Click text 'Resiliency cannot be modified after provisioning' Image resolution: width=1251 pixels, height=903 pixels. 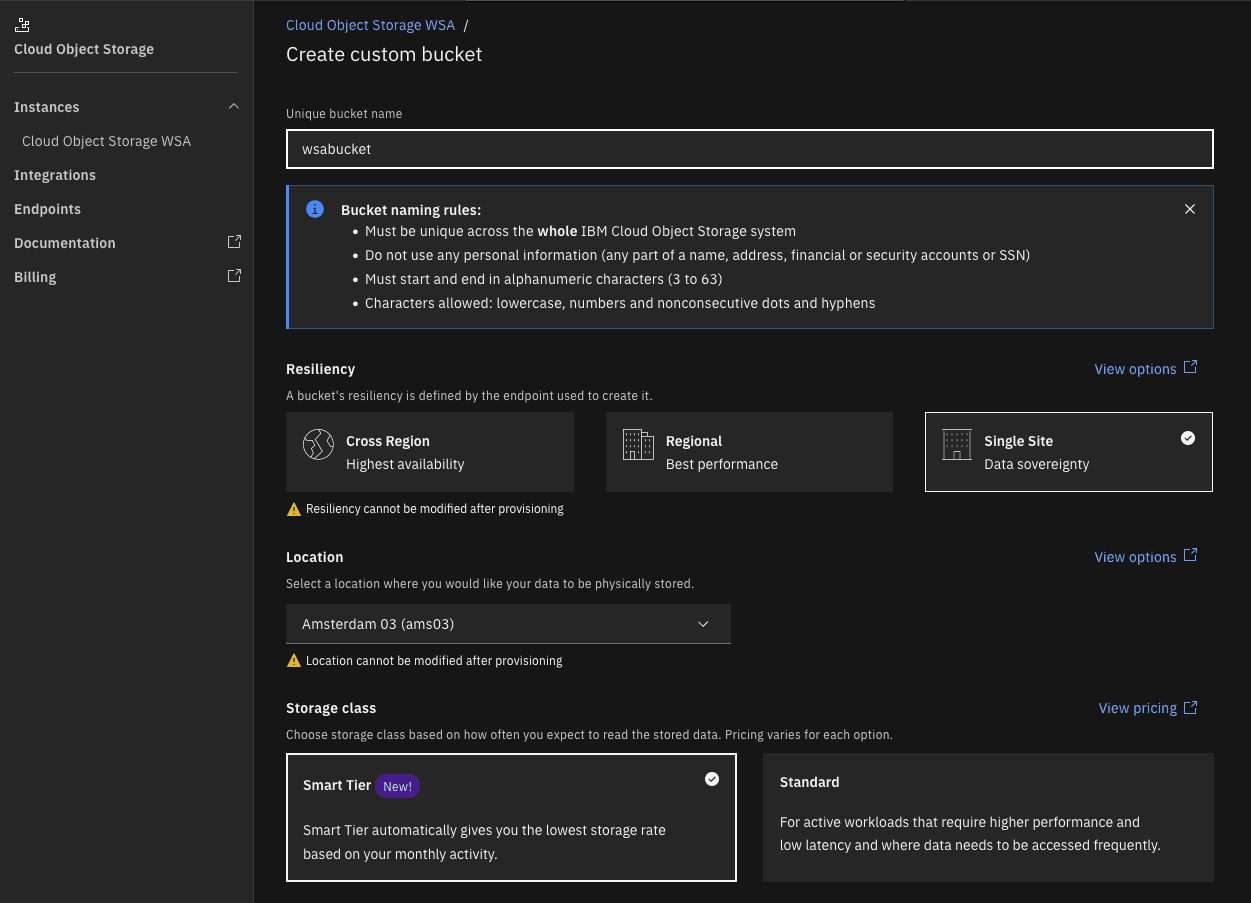435,509
